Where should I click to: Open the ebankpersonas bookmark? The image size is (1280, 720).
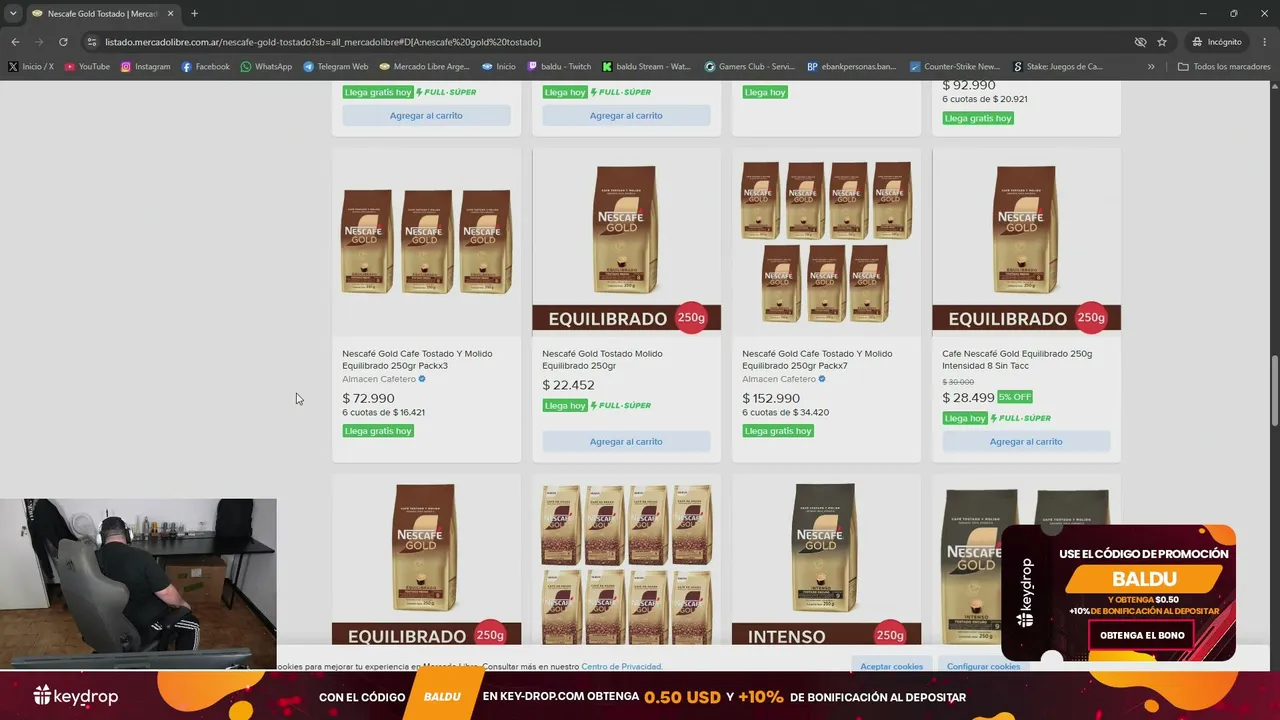click(851, 67)
